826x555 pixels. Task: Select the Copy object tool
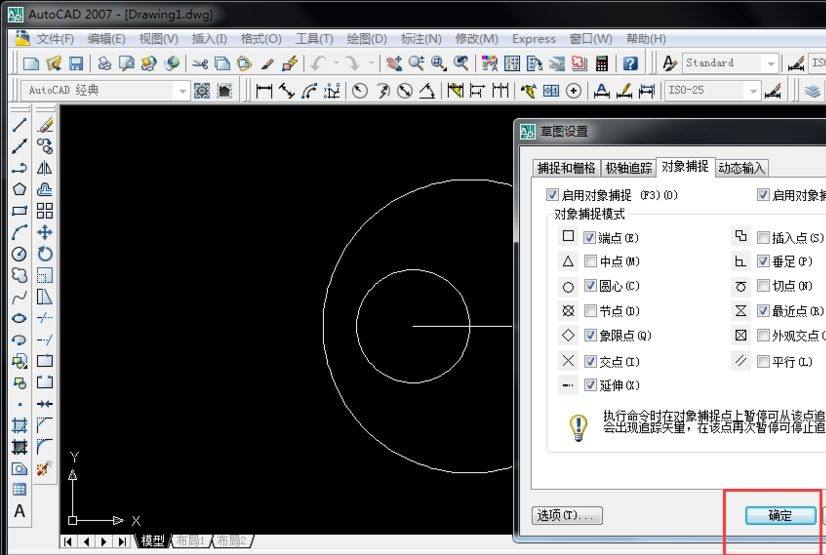(45, 146)
